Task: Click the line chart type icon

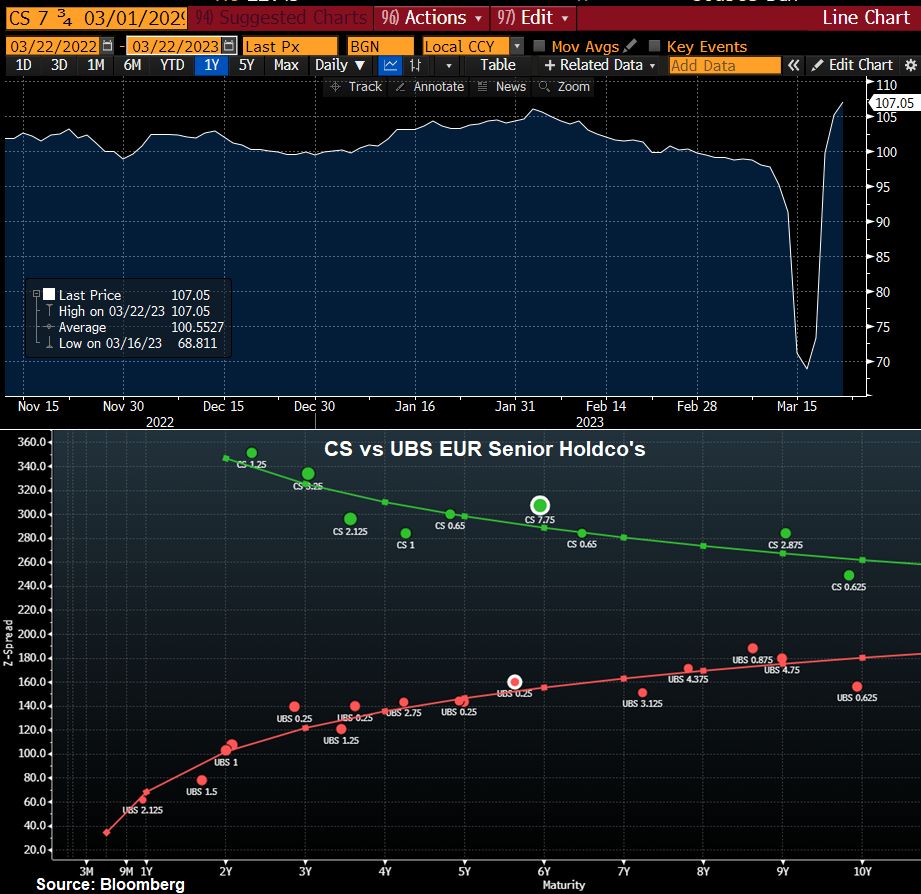Action: point(390,65)
